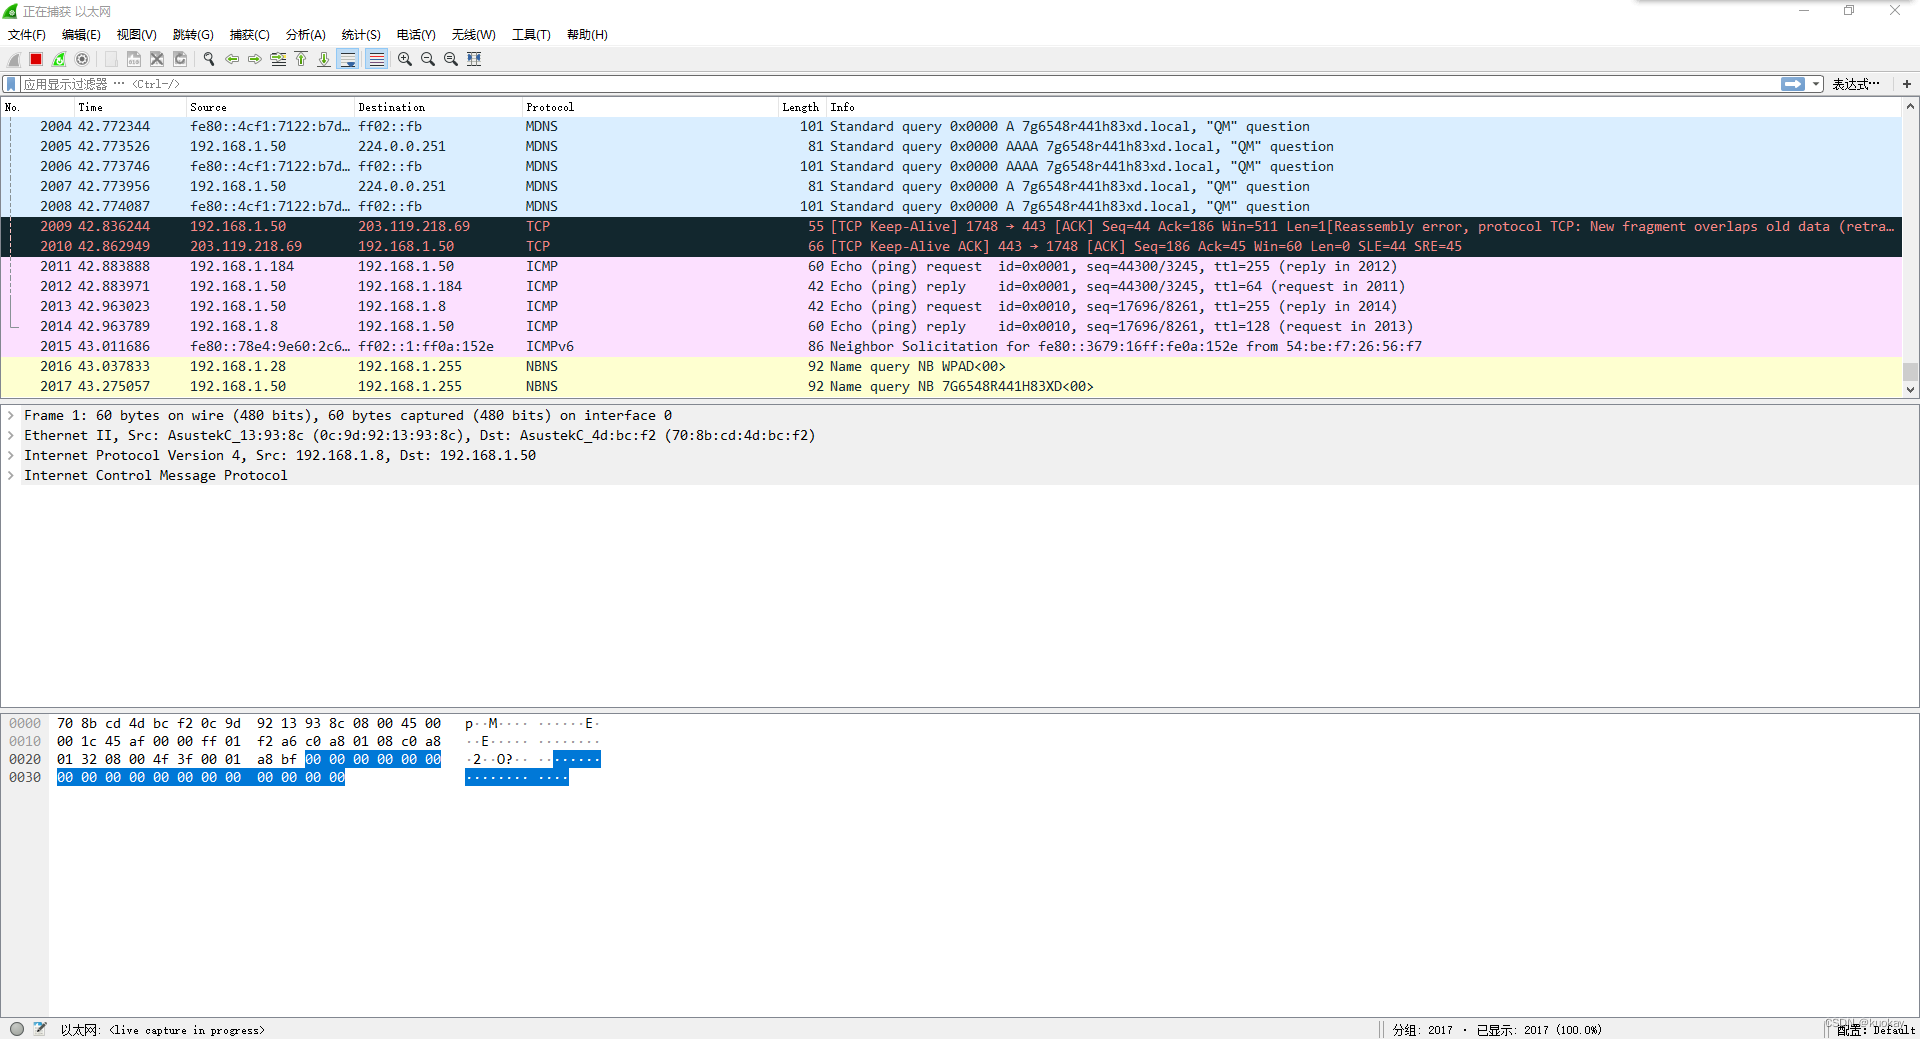
Task: Sort packets by the Destination column header
Action: point(438,107)
